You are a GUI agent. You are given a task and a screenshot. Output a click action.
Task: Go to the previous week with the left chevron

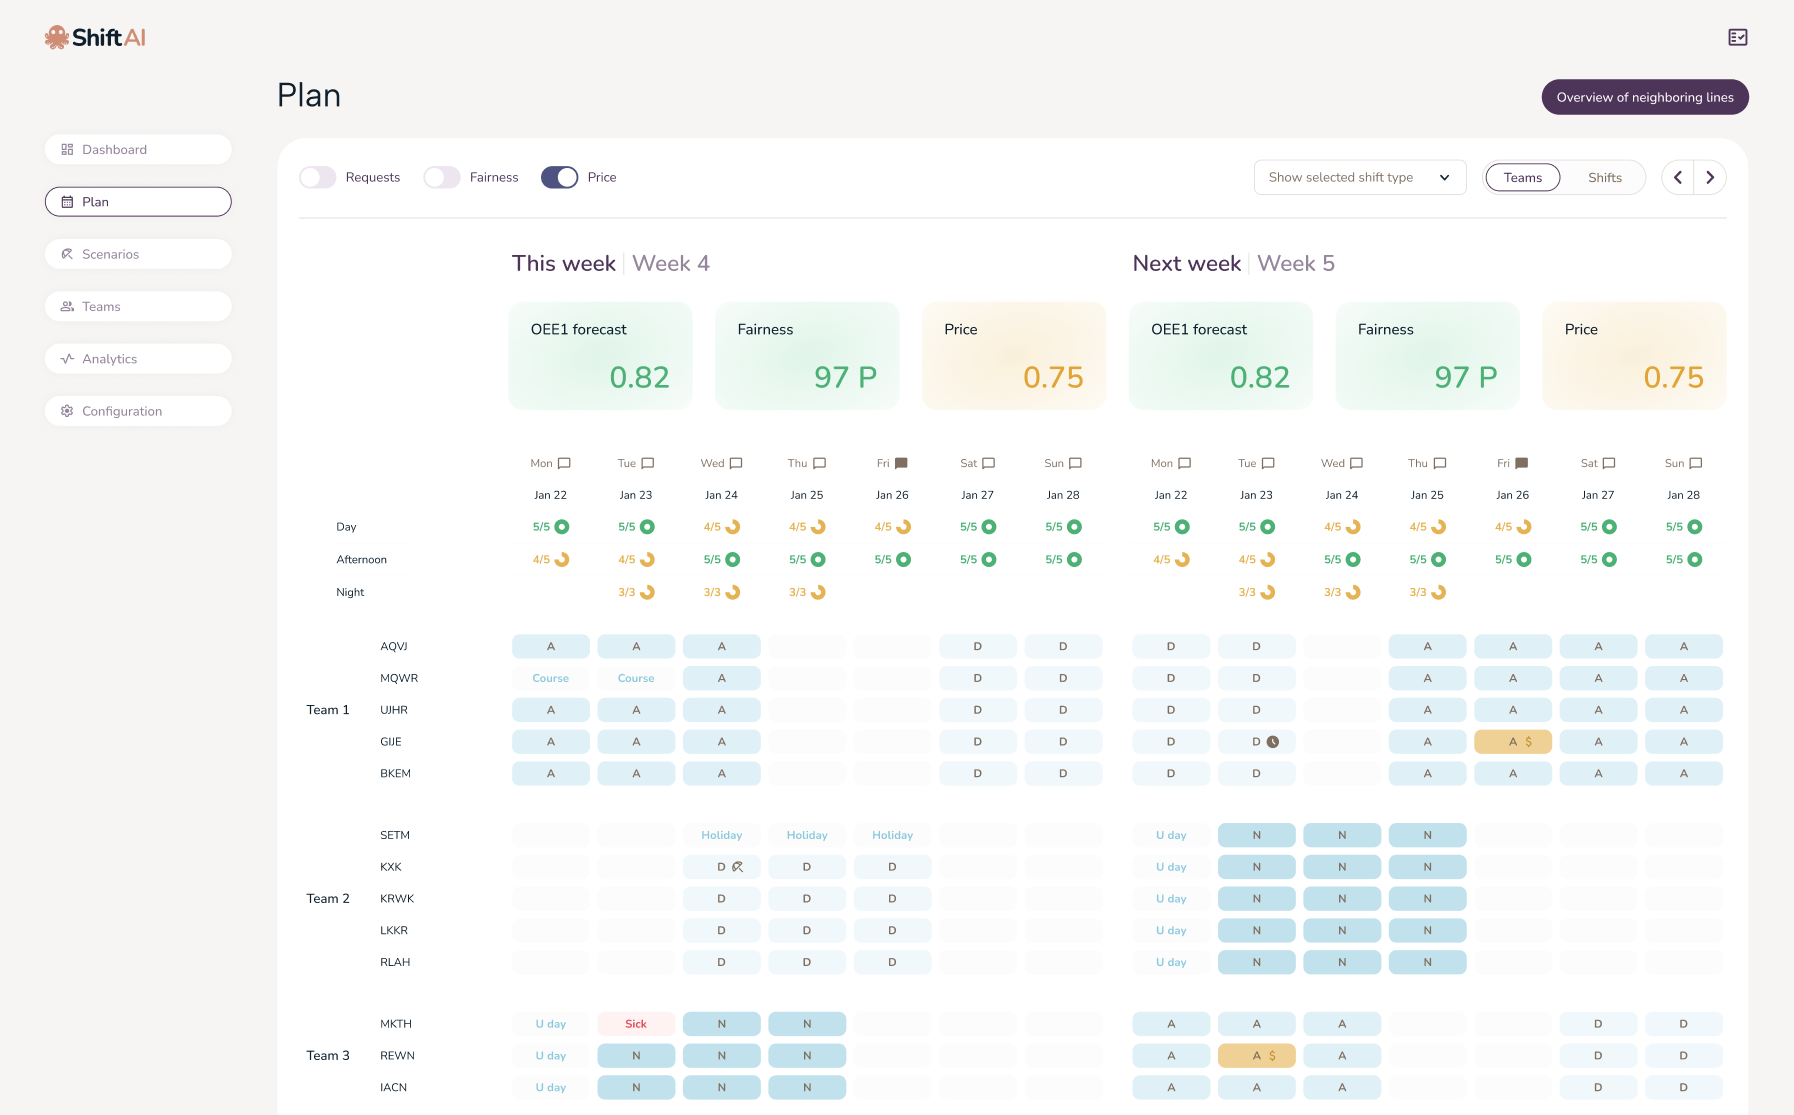(x=1678, y=177)
